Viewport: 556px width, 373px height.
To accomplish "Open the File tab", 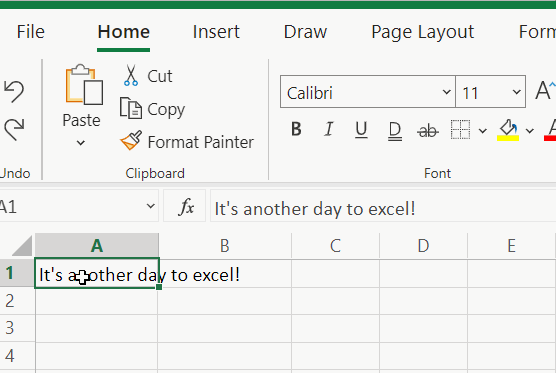I will pos(31,32).
